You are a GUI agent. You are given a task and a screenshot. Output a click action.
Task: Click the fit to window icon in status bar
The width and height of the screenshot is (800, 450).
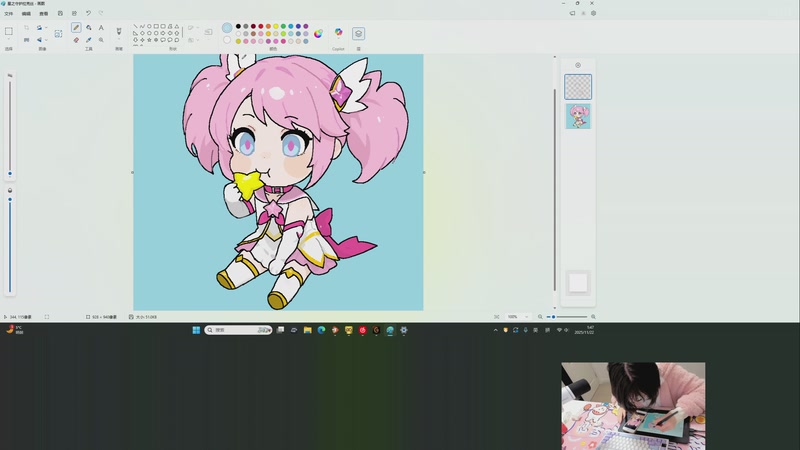[496, 317]
